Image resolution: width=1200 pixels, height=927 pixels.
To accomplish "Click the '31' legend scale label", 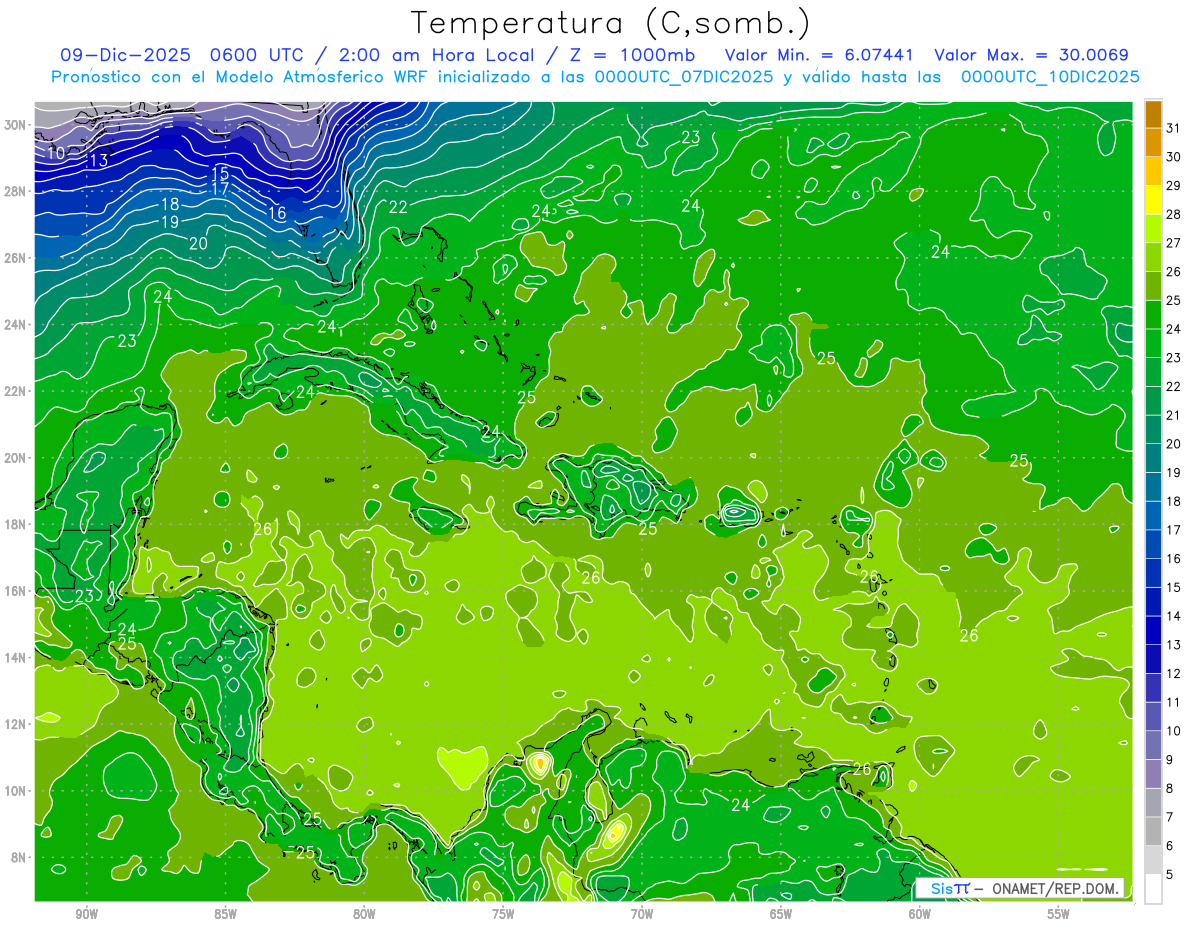I will pyautogui.click(x=1174, y=128).
